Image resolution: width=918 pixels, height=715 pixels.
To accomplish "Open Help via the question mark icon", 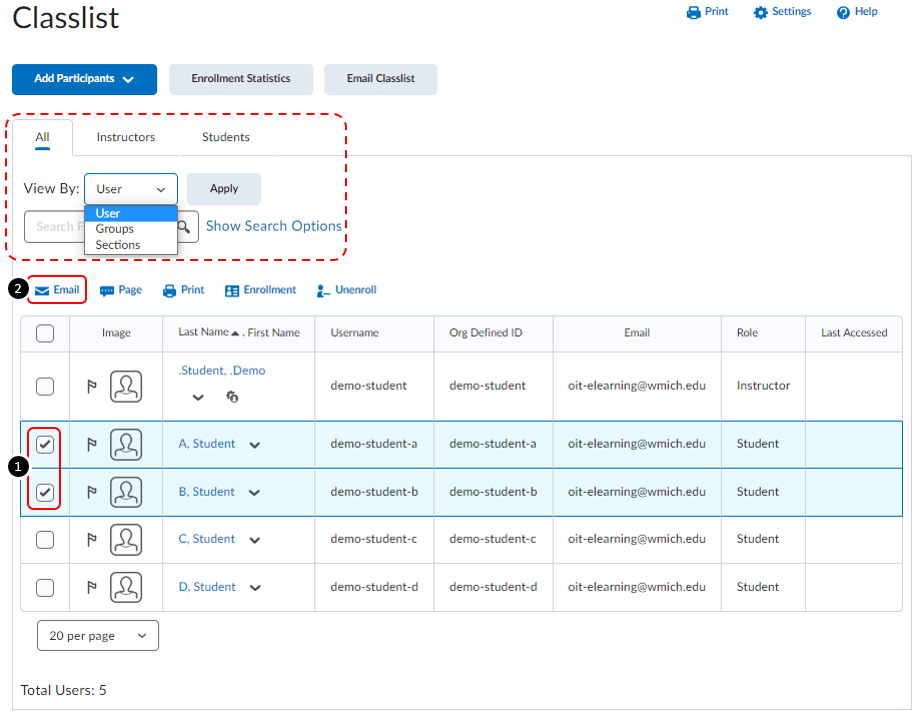I will [x=843, y=13].
